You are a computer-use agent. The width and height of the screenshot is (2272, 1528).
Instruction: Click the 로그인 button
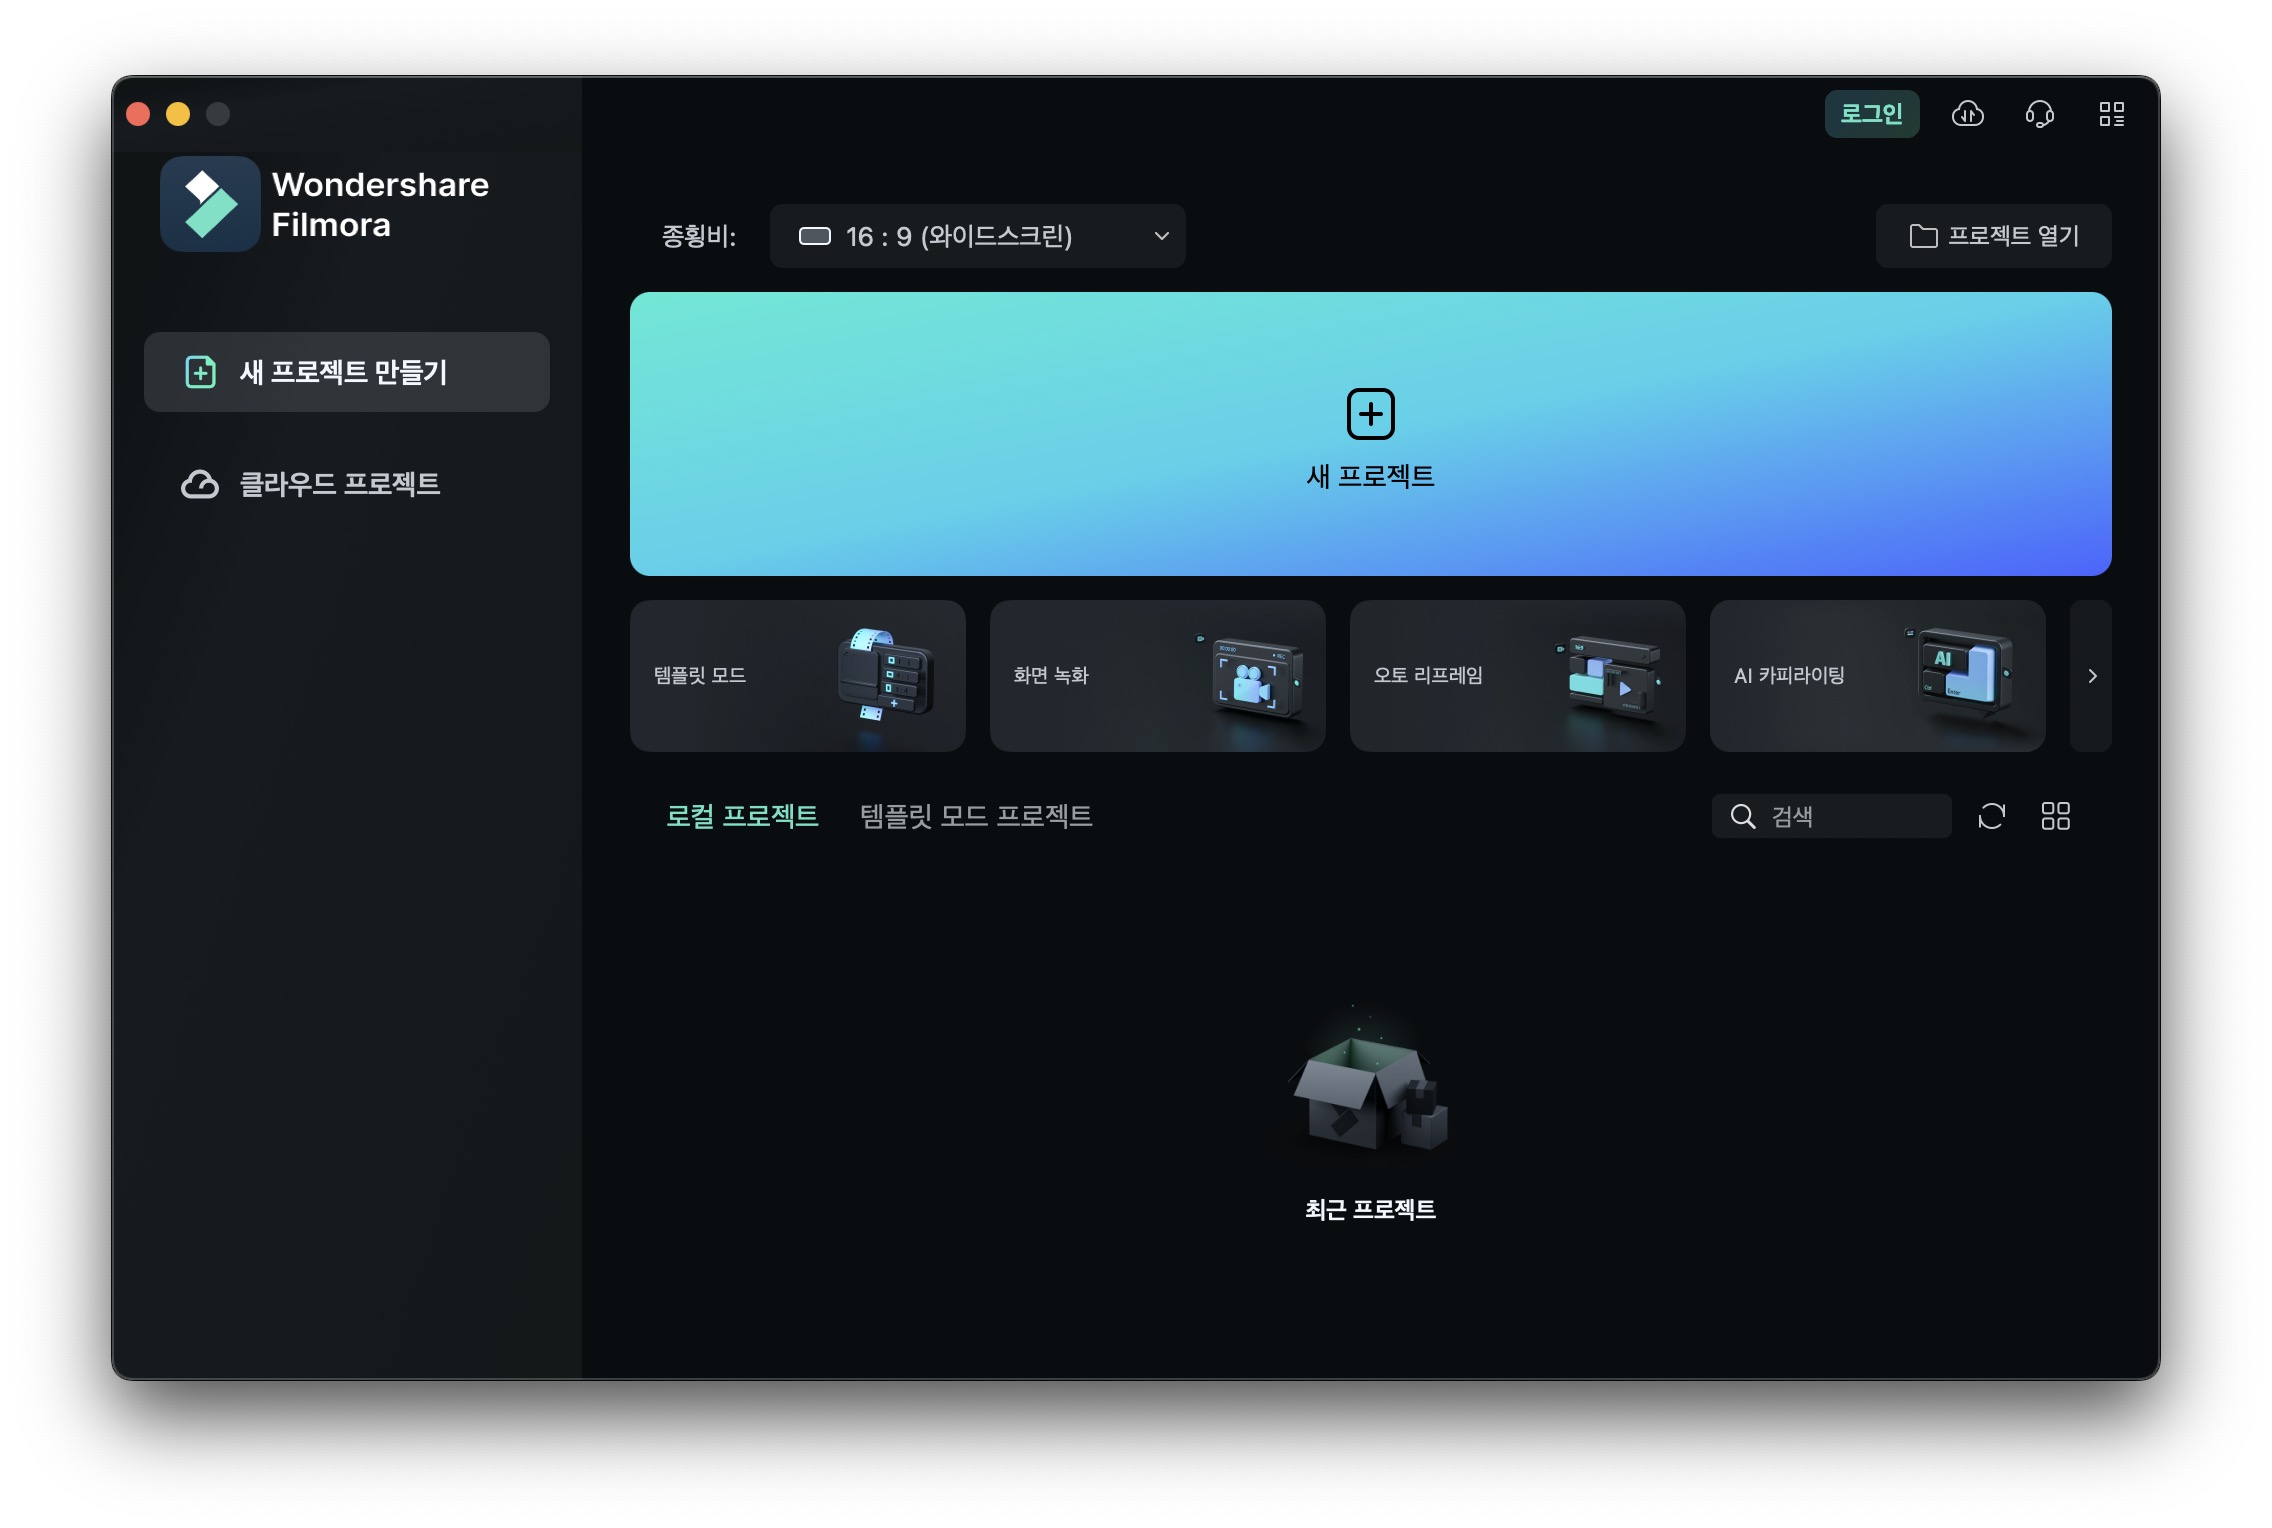tap(1871, 114)
